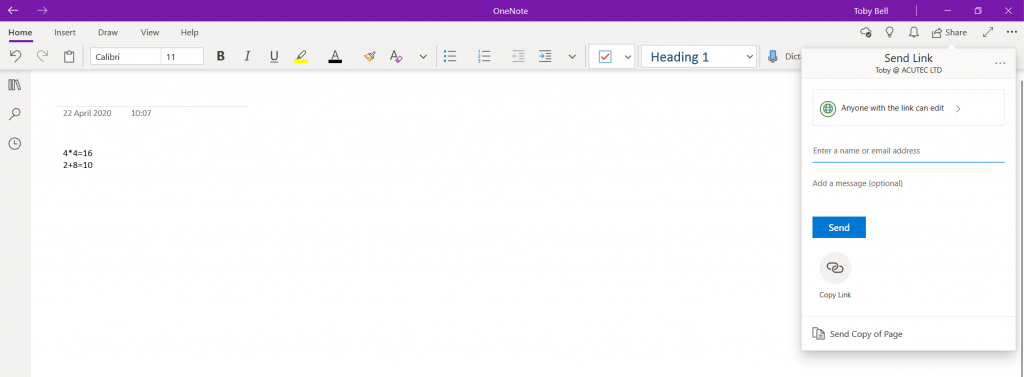Toggle Bold formatting
Image resolution: width=1024 pixels, height=377 pixels.
pos(221,57)
